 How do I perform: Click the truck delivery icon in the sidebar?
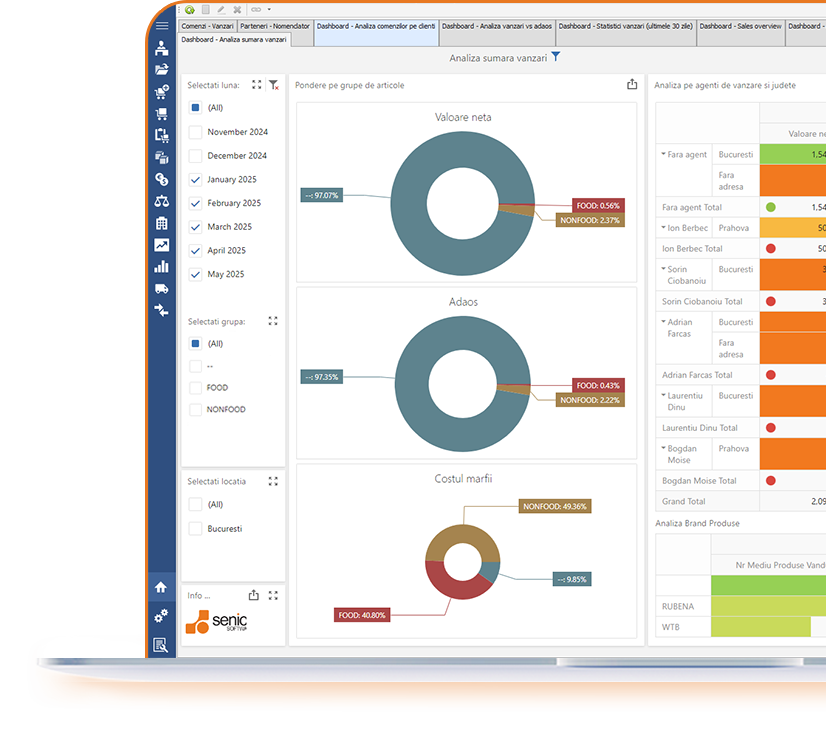(162, 289)
